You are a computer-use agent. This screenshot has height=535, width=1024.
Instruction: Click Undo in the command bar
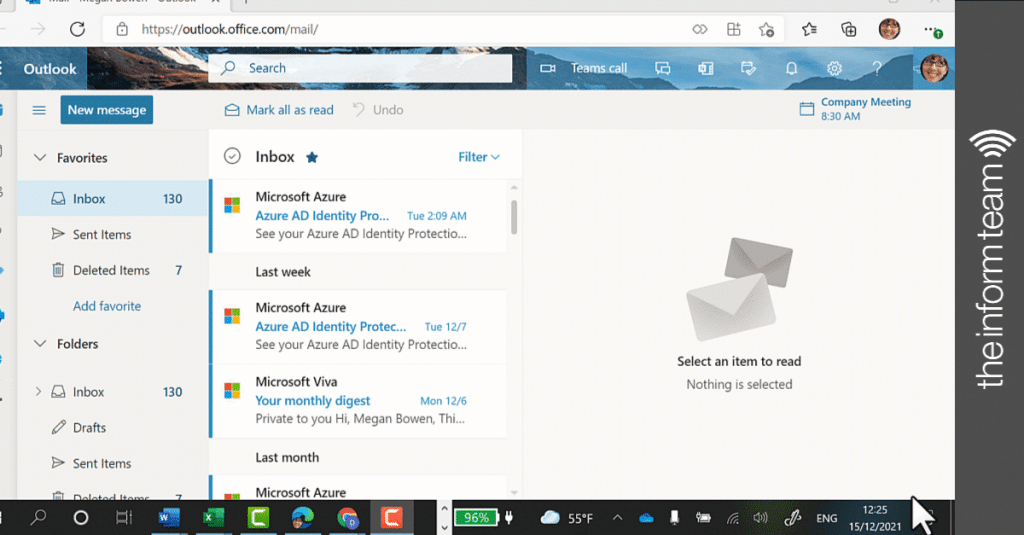pyautogui.click(x=378, y=110)
